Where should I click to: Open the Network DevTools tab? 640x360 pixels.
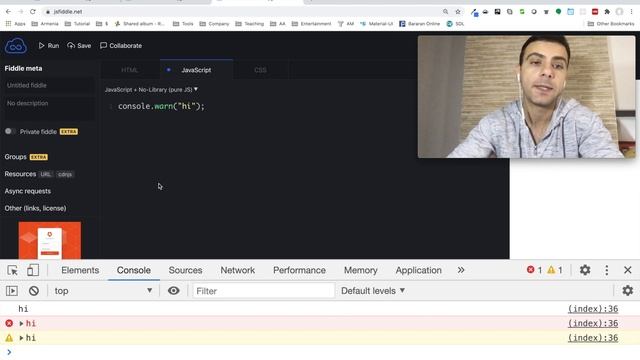tap(238, 270)
